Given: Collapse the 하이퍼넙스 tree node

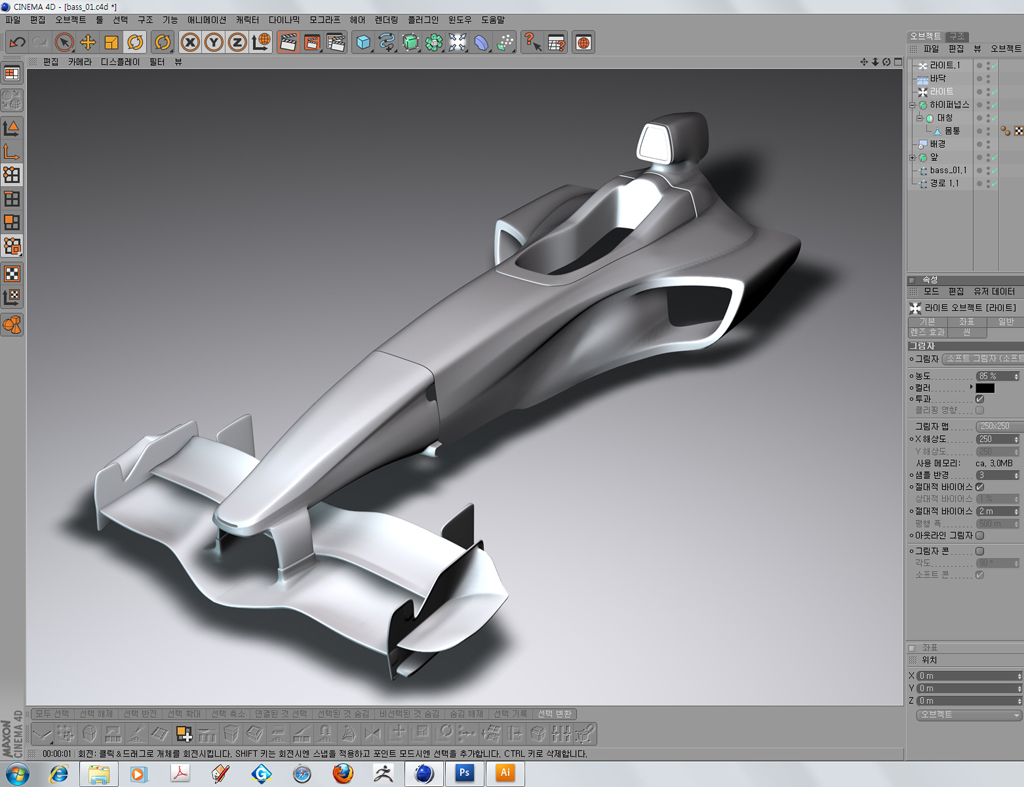Looking at the screenshot, I should (x=912, y=104).
